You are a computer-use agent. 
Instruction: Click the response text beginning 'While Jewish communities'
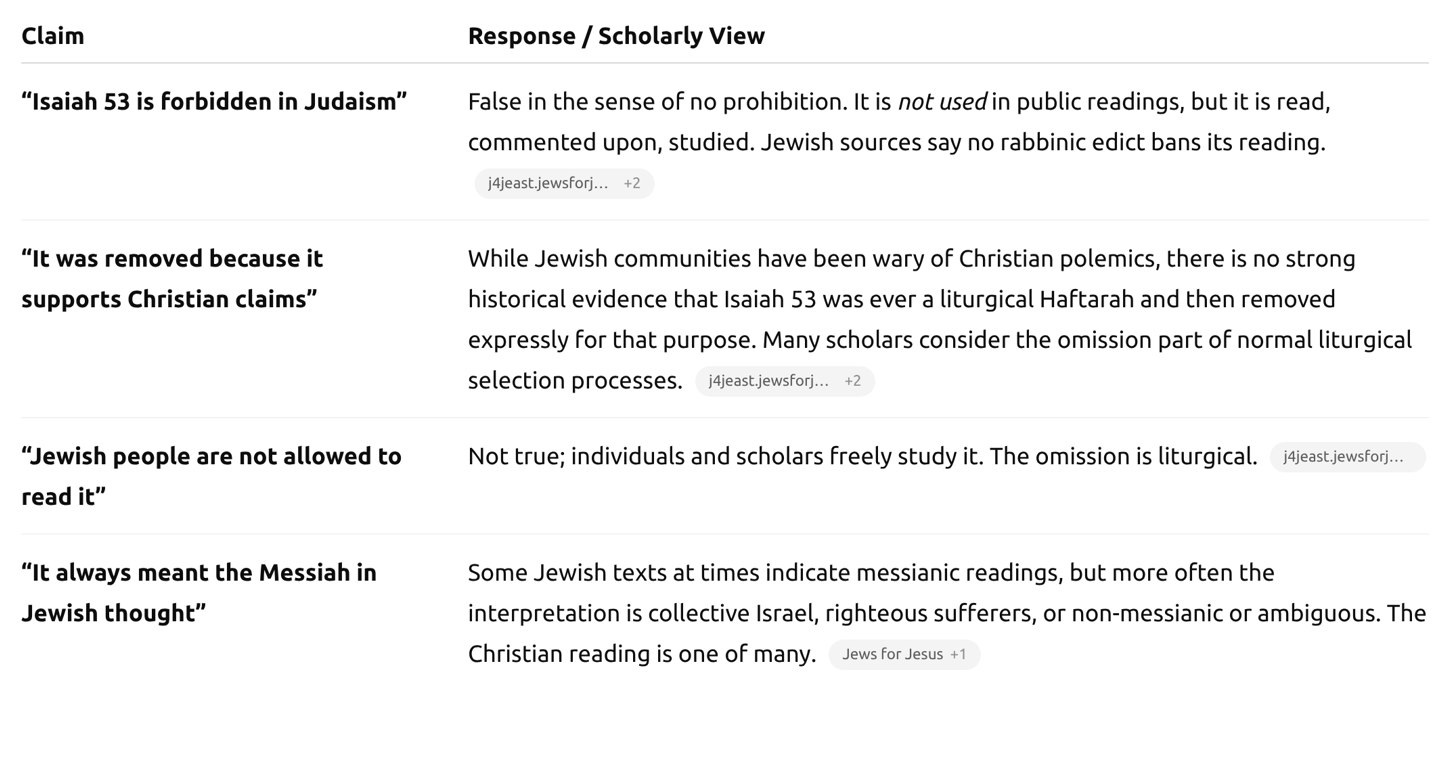click(x=940, y=320)
